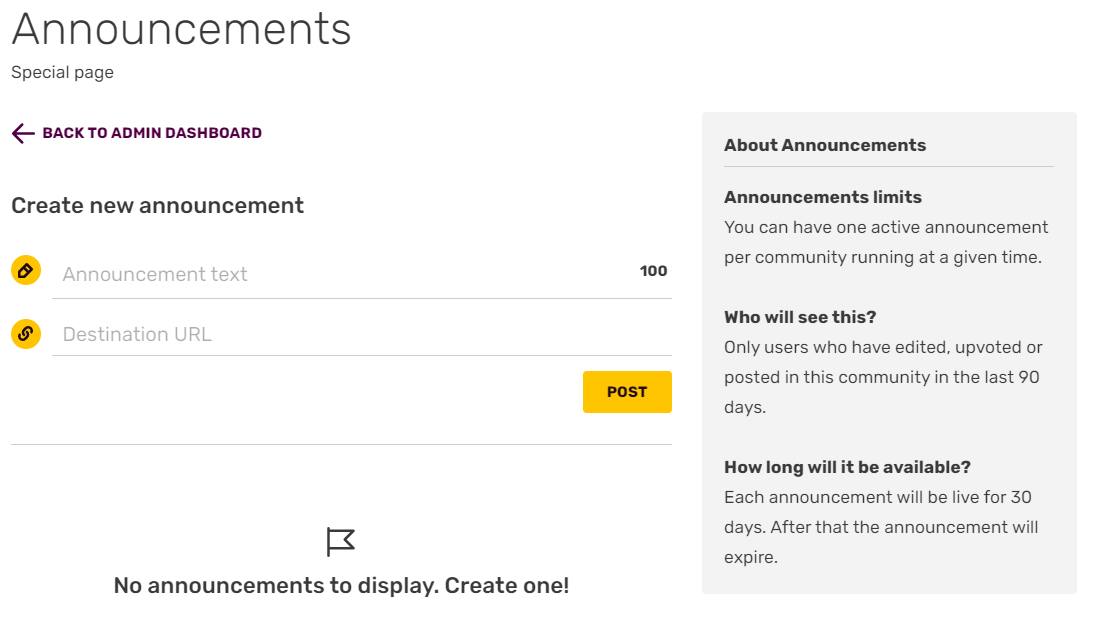Click the Announcements limits subheading
Screen dimensions: 1095x639
823,197
